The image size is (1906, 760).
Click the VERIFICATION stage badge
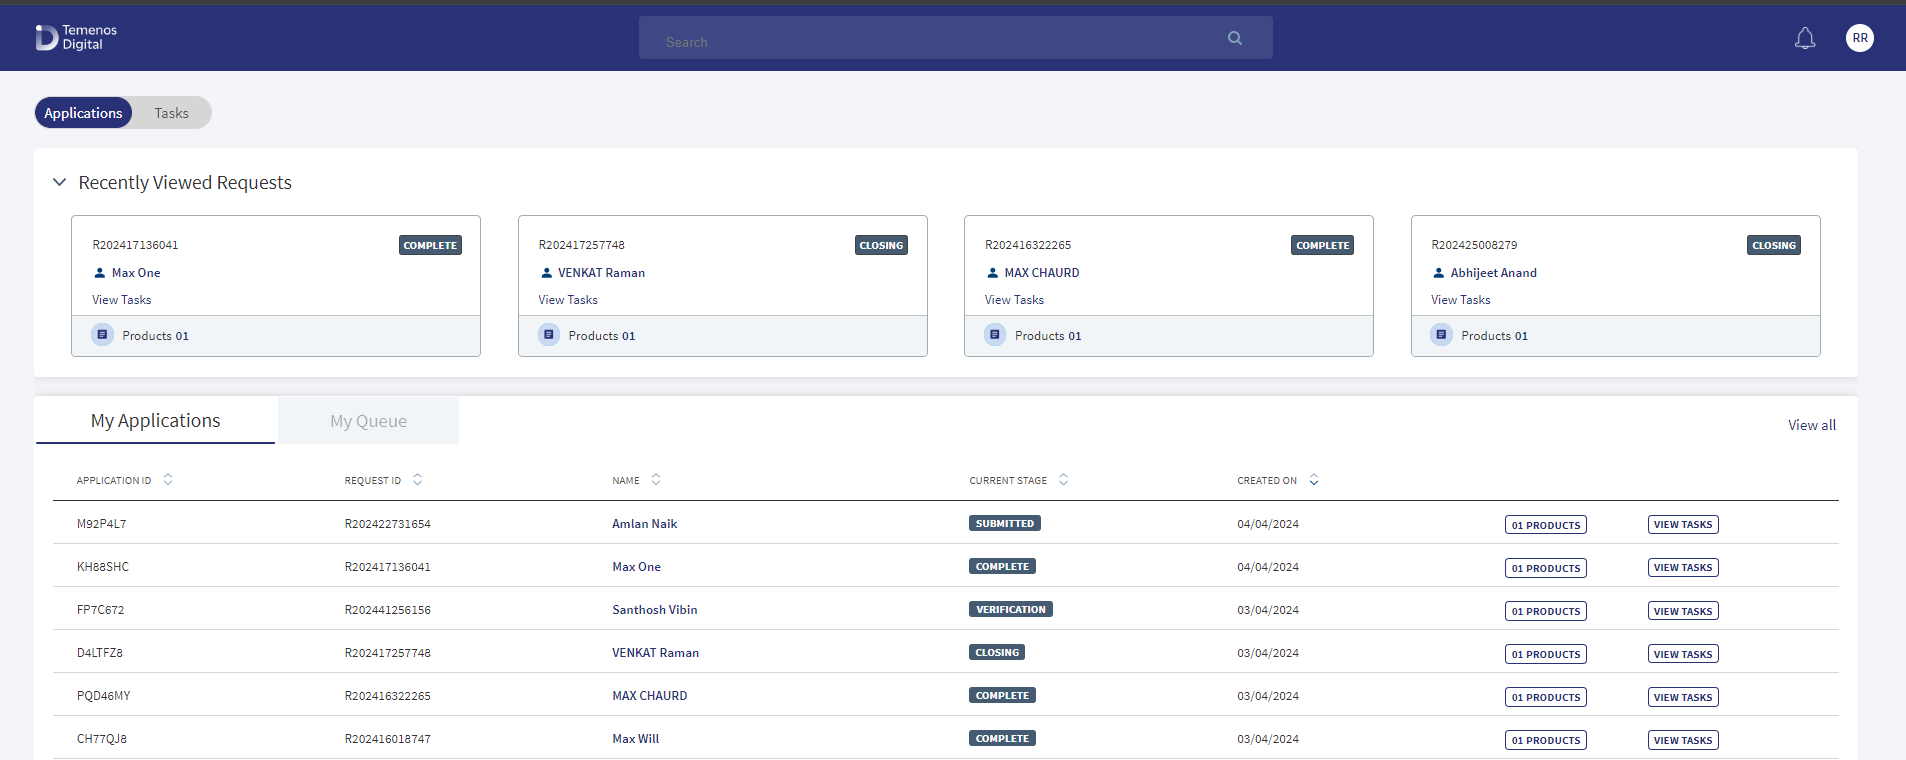pyautogui.click(x=1011, y=609)
